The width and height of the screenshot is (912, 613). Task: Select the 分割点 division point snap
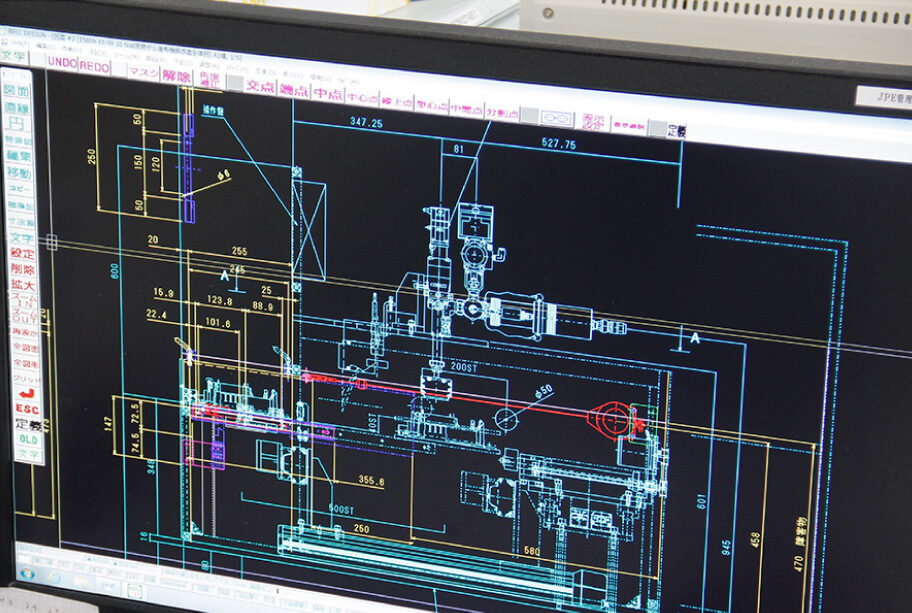tap(502, 112)
